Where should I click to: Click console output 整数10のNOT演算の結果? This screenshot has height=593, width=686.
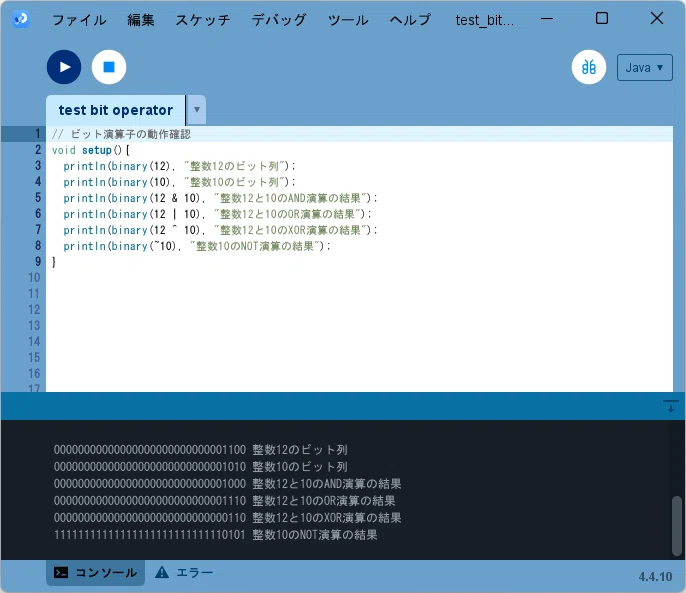pyautogui.click(x=315, y=535)
